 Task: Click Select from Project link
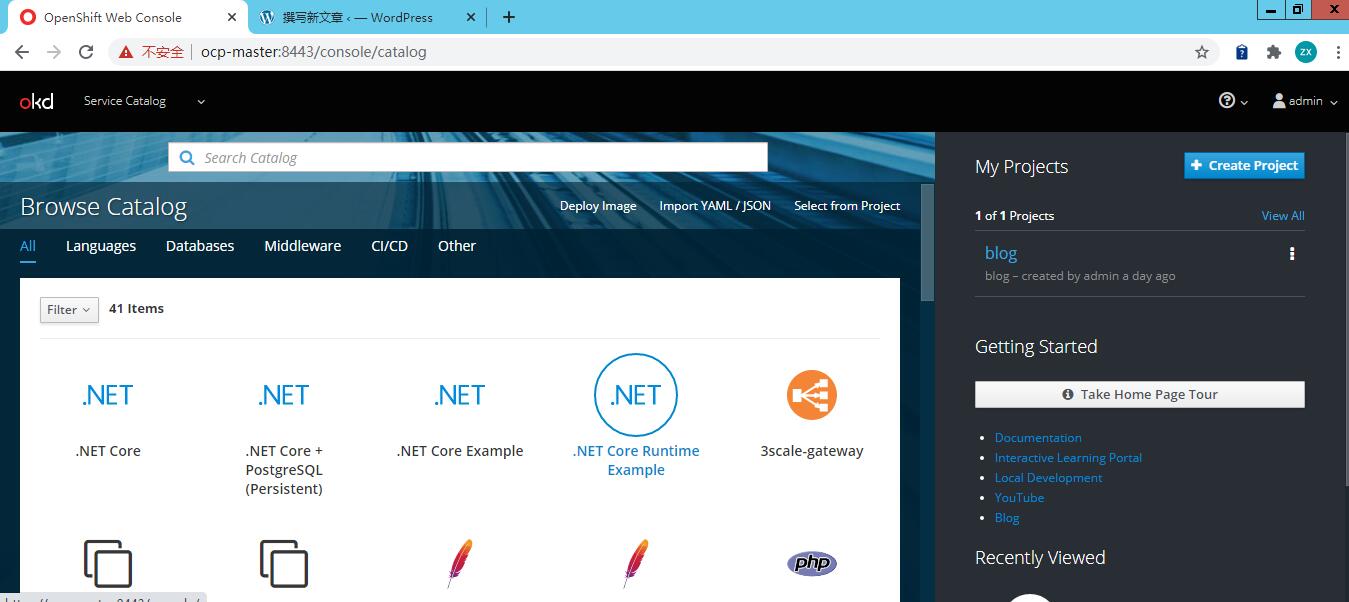click(x=847, y=206)
